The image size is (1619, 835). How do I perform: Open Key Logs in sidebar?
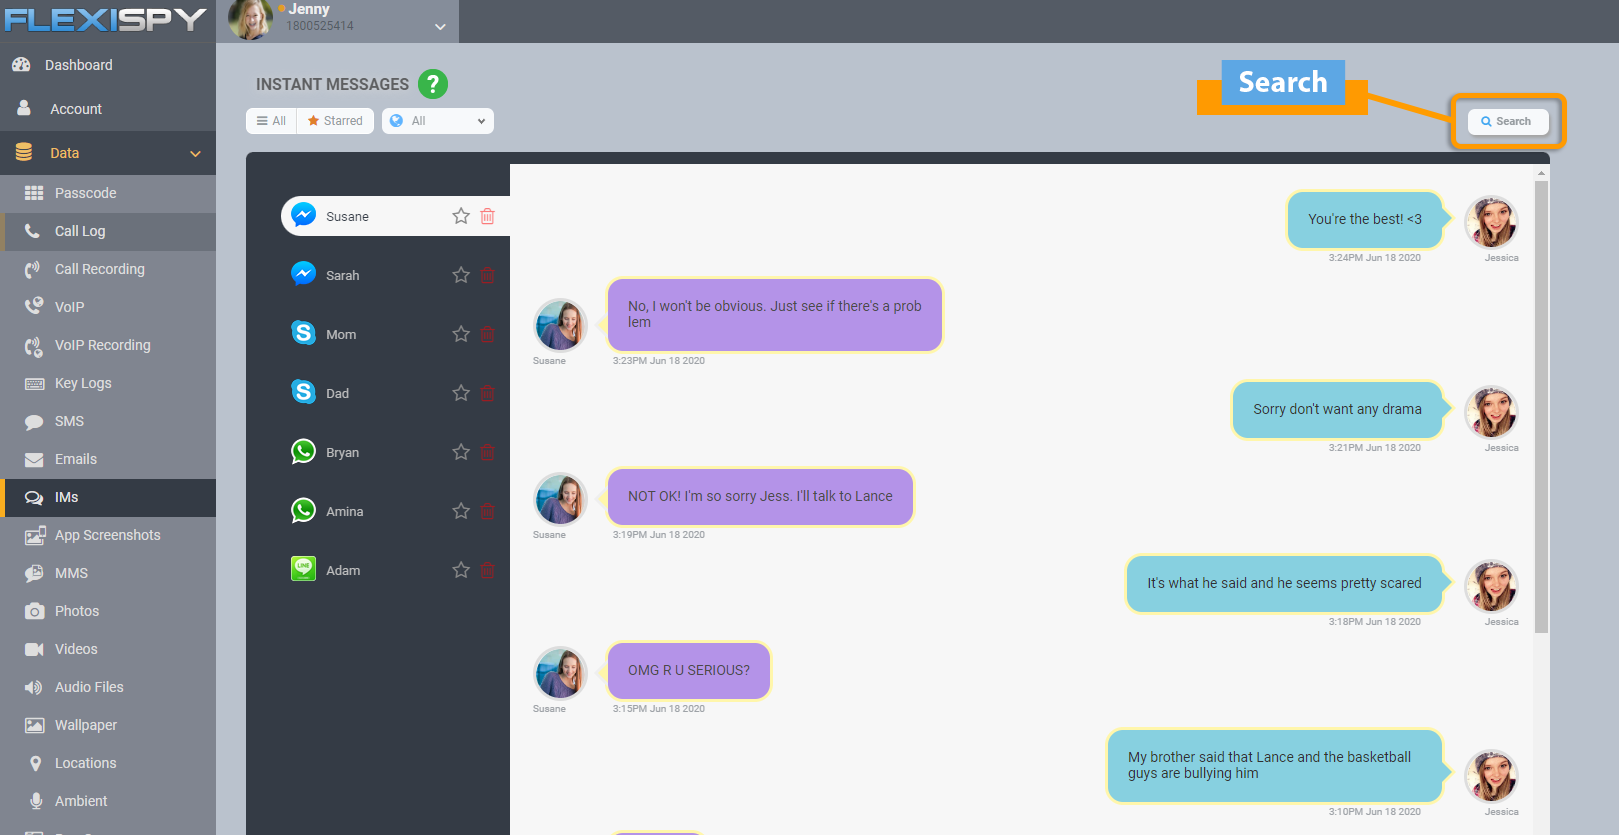pos(108,383)
